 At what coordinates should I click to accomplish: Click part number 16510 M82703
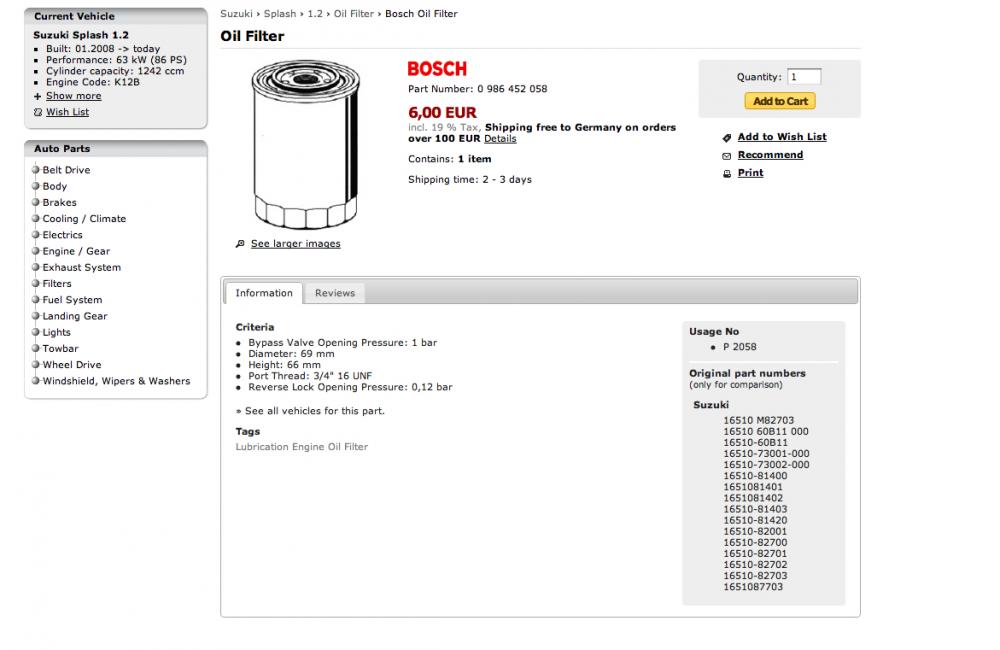[x=758, y=420]
